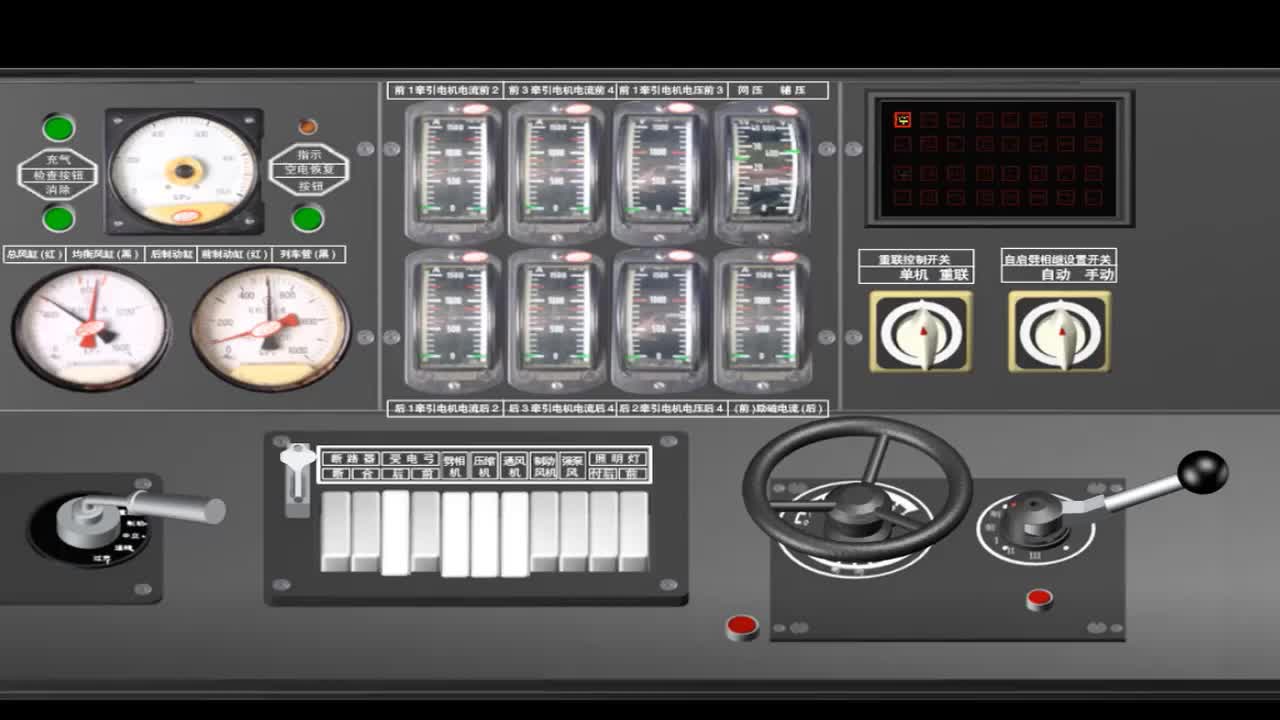Toggle the 照明灯 前 light key

[633, 531]
